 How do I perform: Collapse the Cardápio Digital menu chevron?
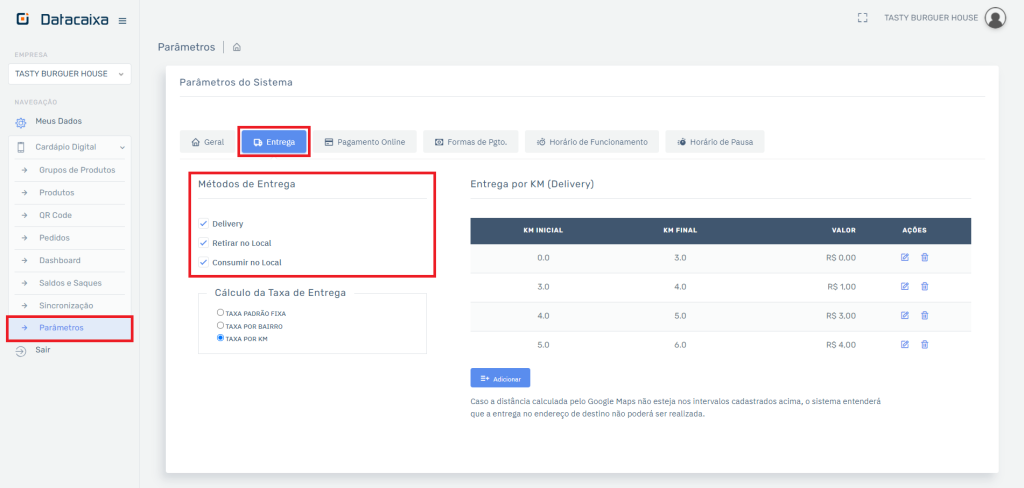point(122,148)
